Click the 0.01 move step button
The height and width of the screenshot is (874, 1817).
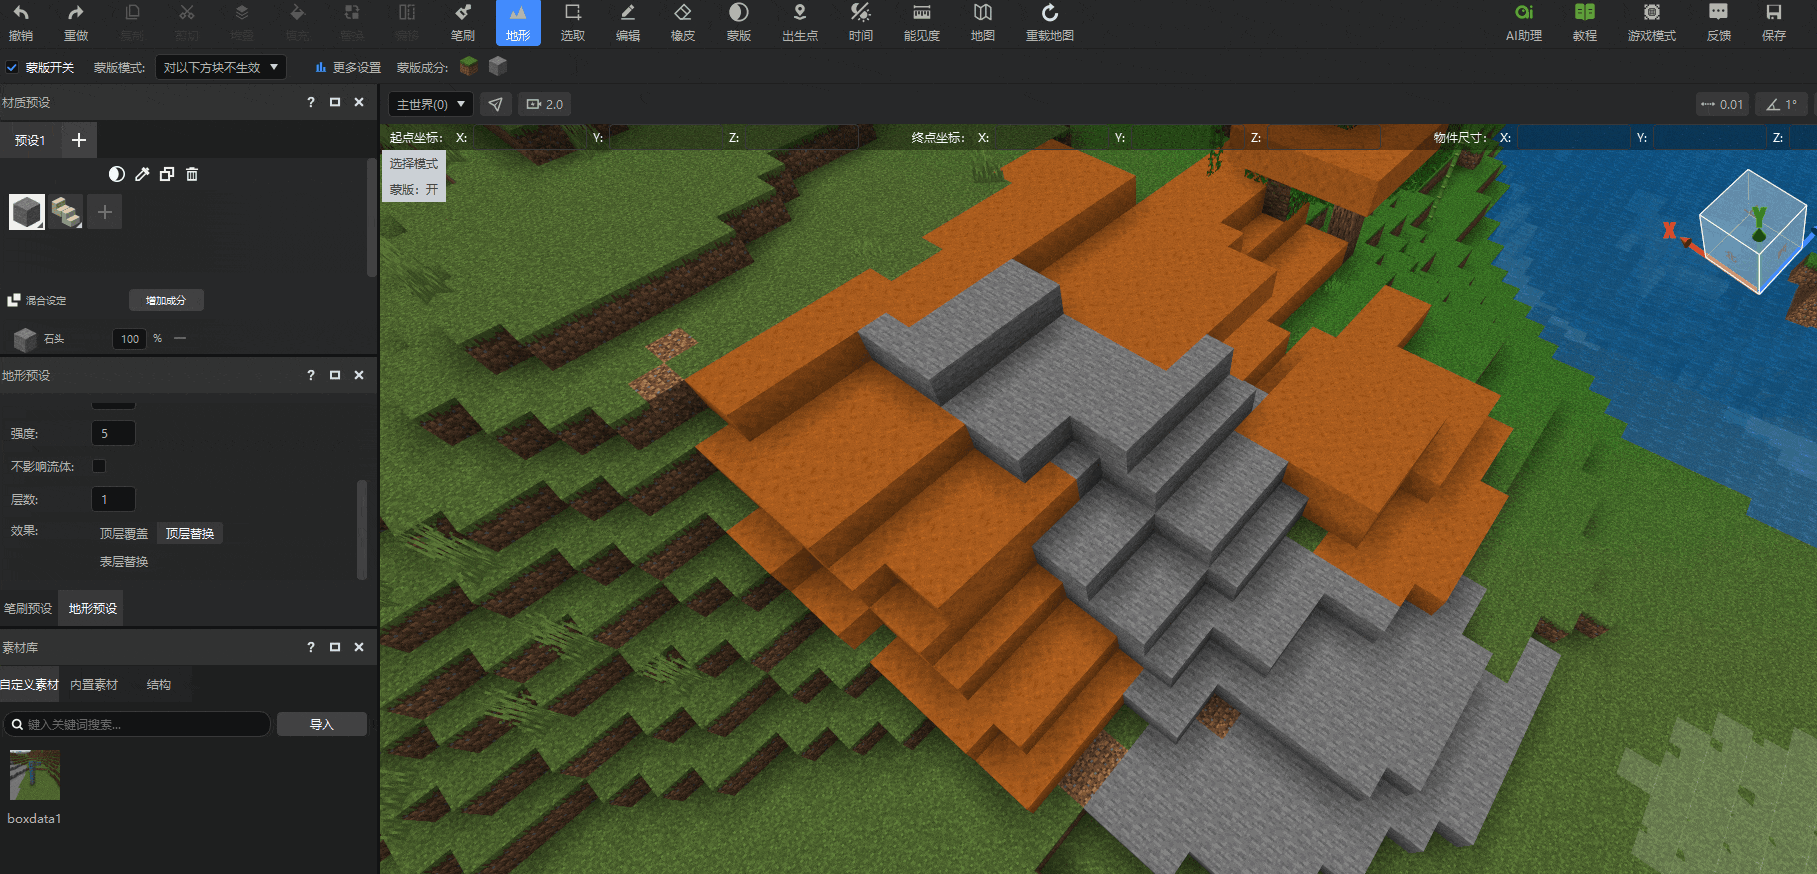click(x=1722, y=104)
